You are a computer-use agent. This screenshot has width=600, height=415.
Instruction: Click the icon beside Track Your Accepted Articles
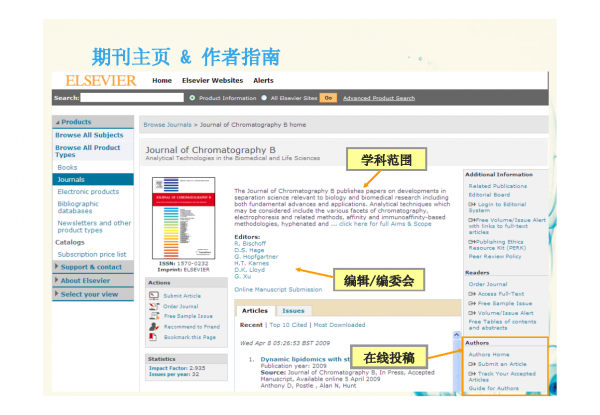(472, 374)
